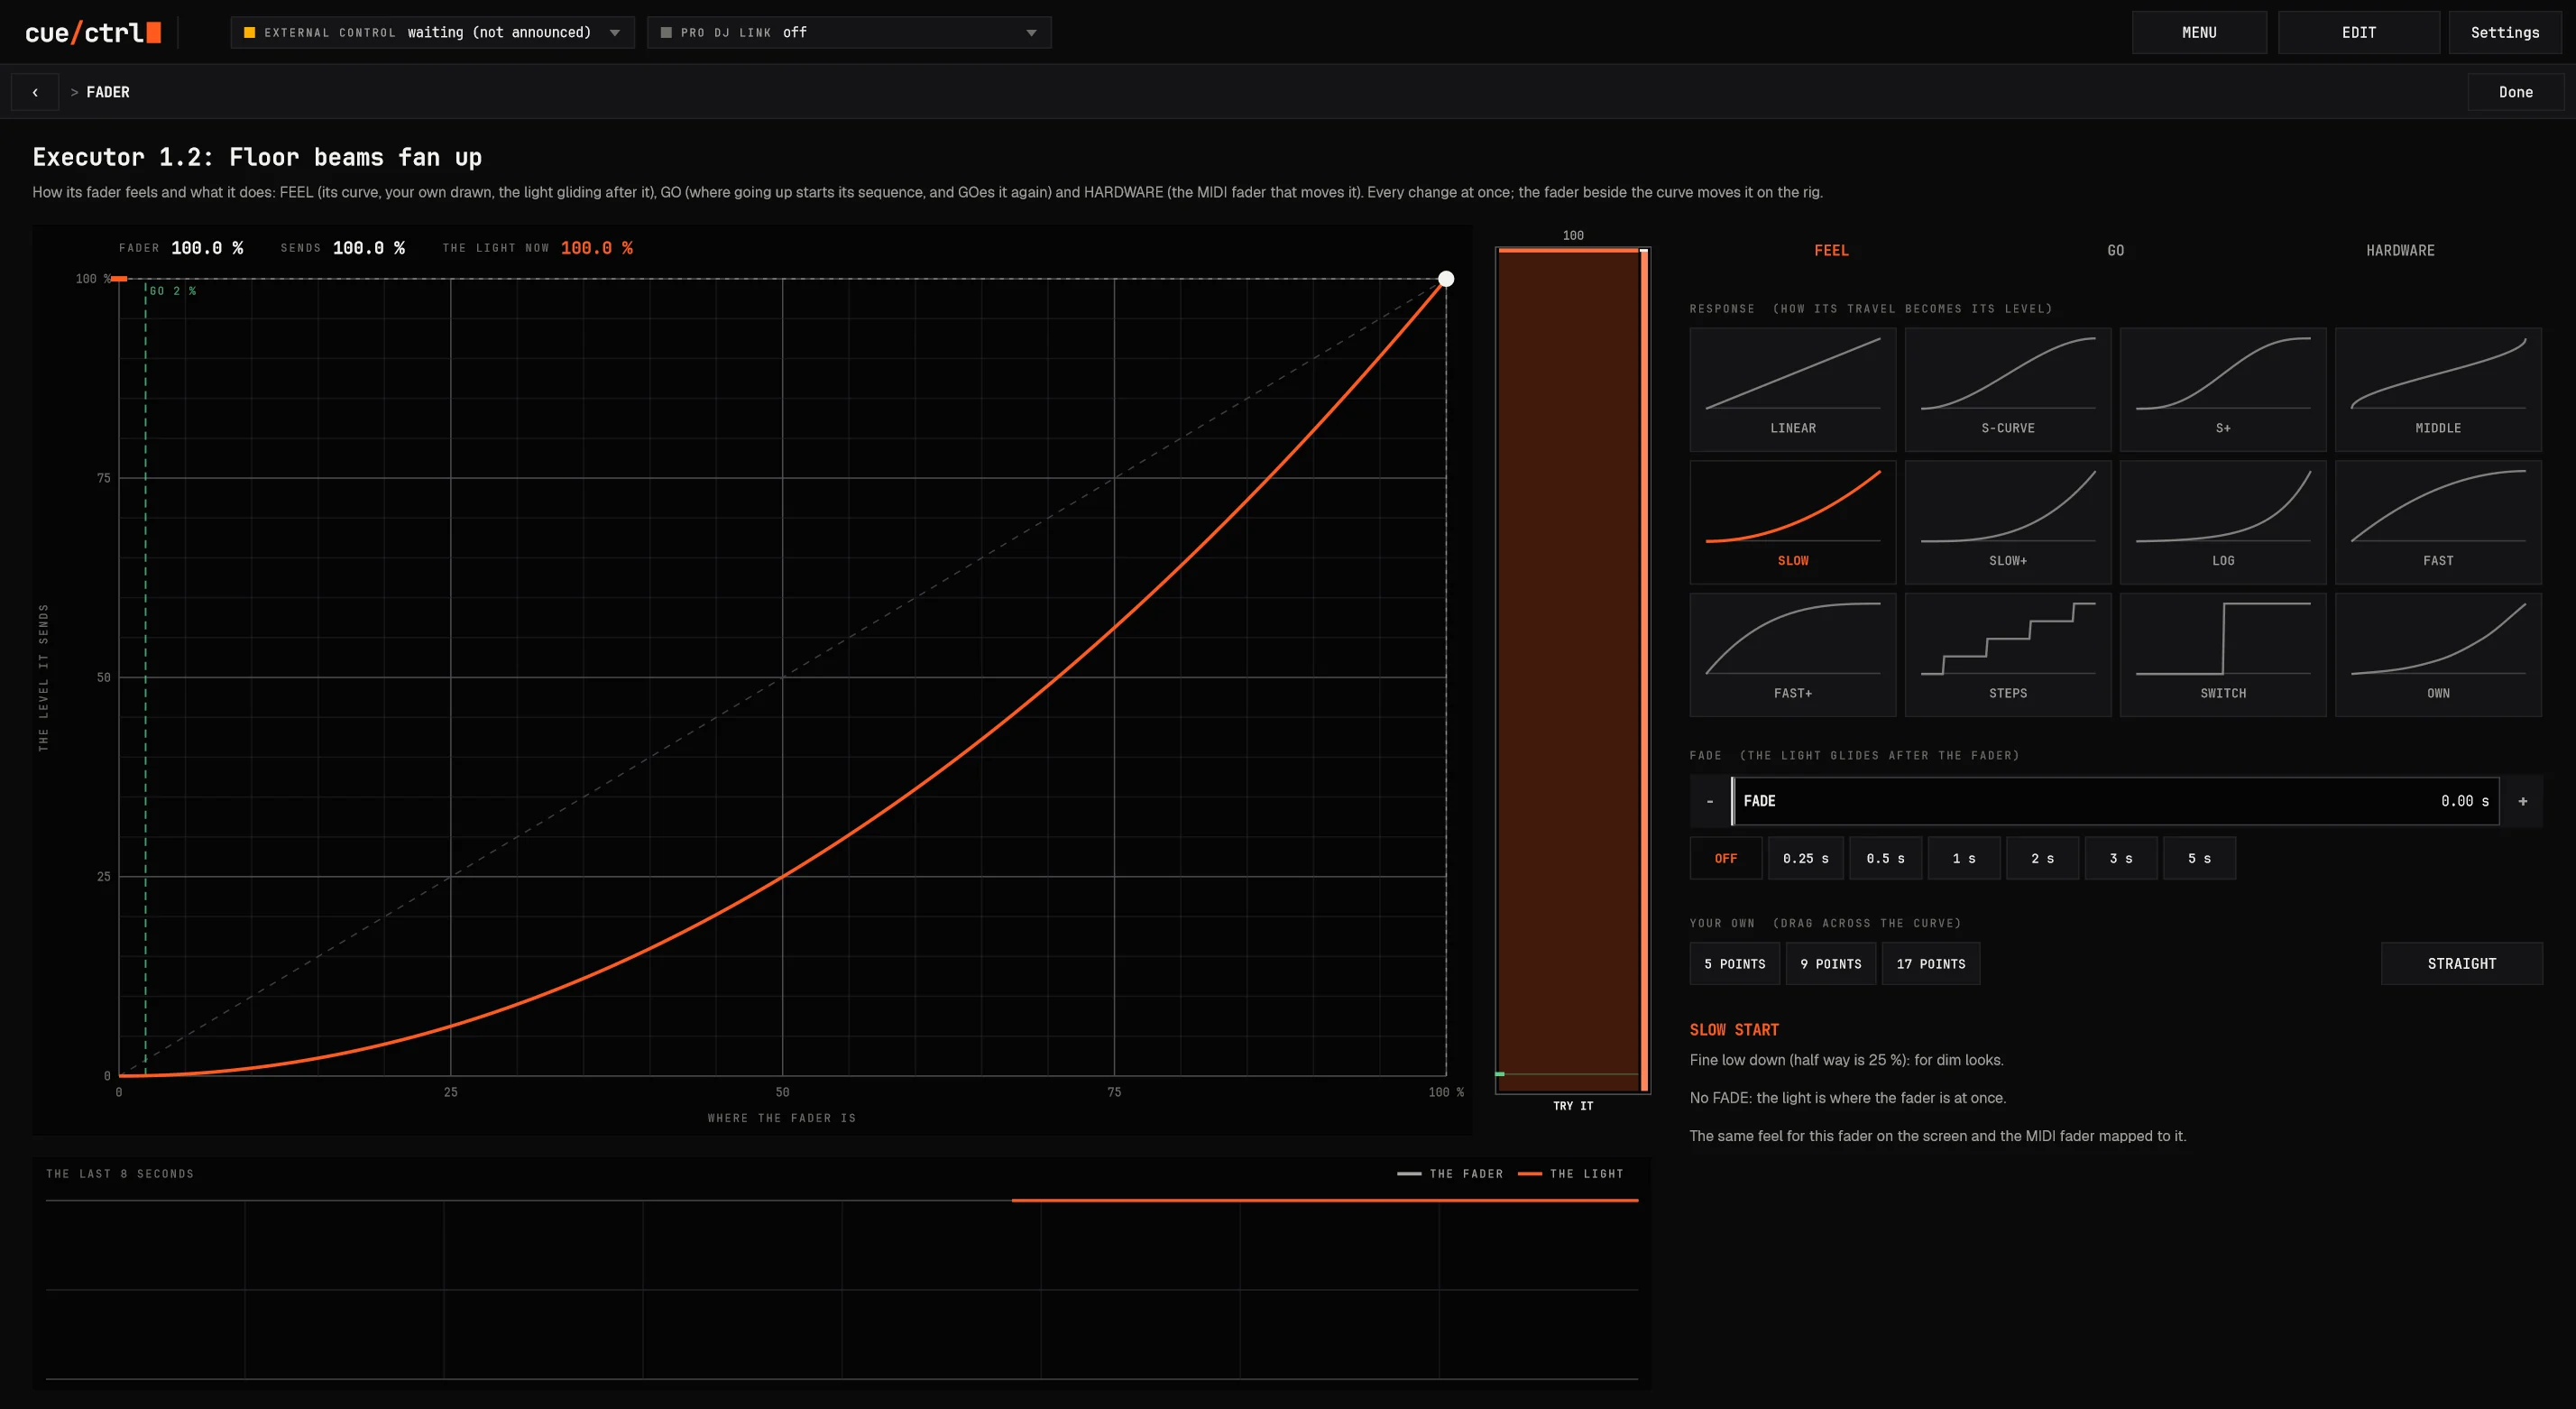Decrease fade time with minus button
Screen dimensions: 2576x1409
(1709, 801)
